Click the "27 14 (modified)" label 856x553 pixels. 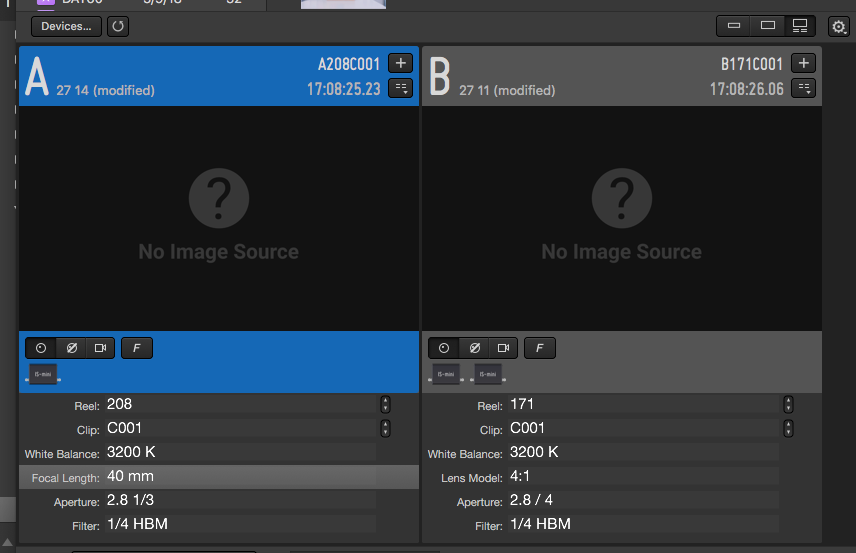coord(105,90)
